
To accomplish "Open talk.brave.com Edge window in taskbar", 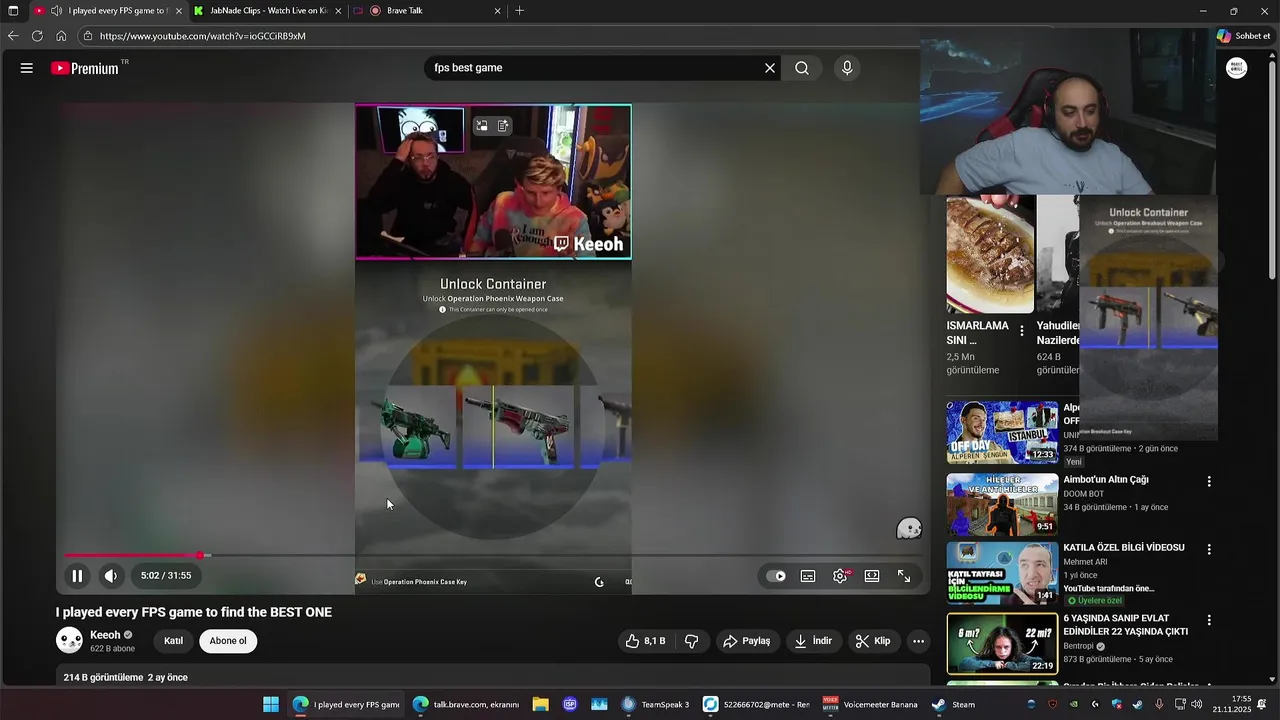I will 466,704.
